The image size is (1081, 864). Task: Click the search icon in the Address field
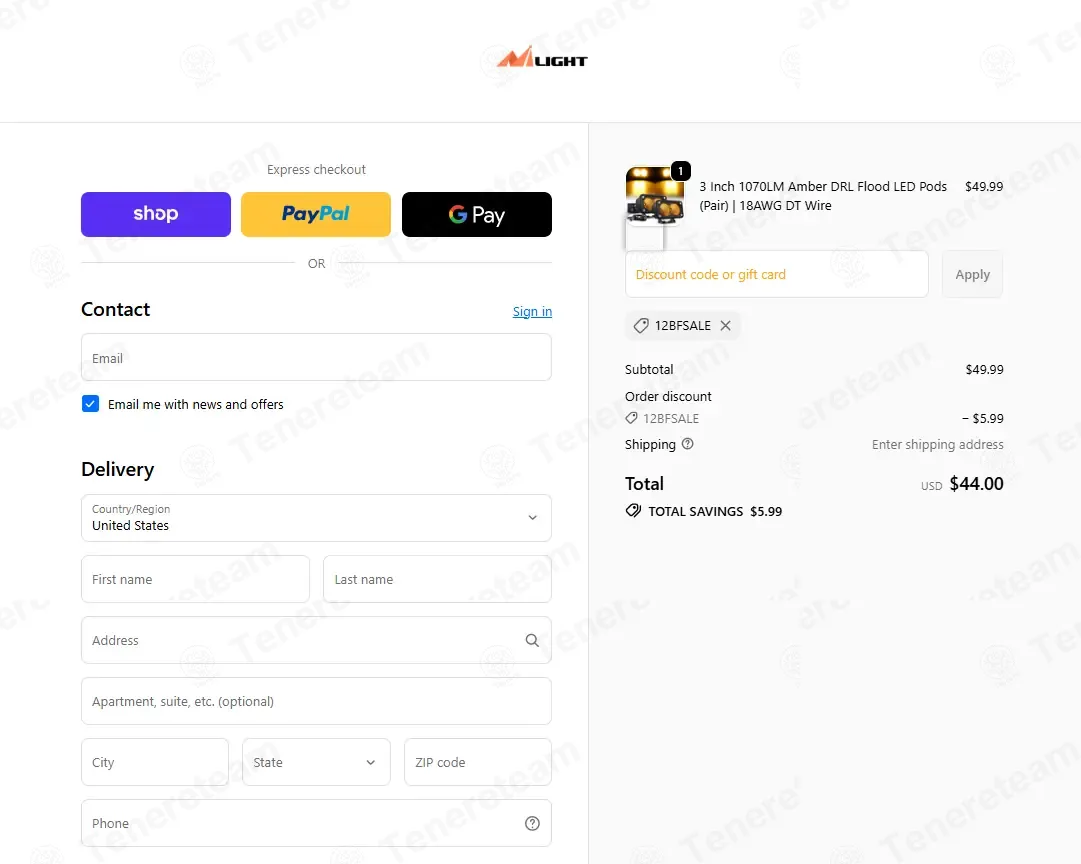[x=532, y=640]
